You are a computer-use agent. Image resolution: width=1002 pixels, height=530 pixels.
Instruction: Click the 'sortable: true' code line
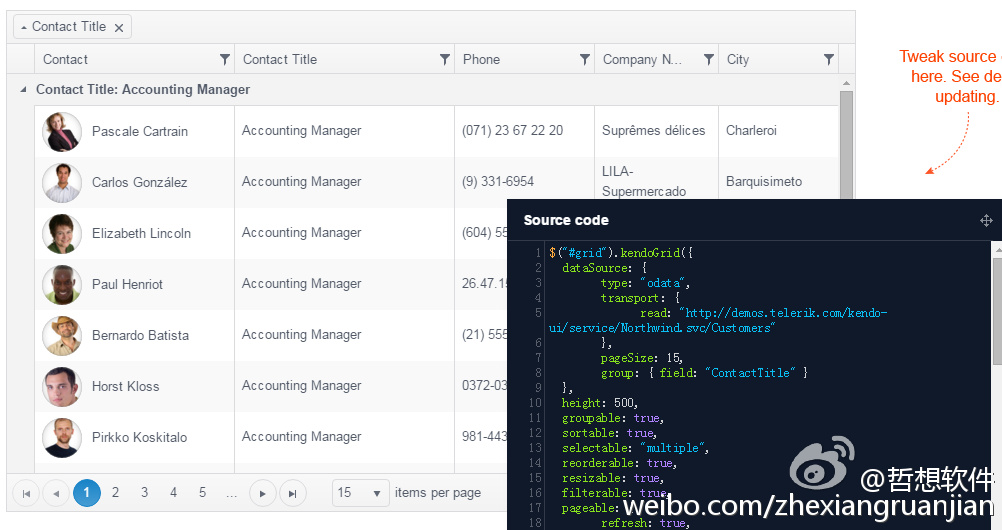[x=609, y=433]
